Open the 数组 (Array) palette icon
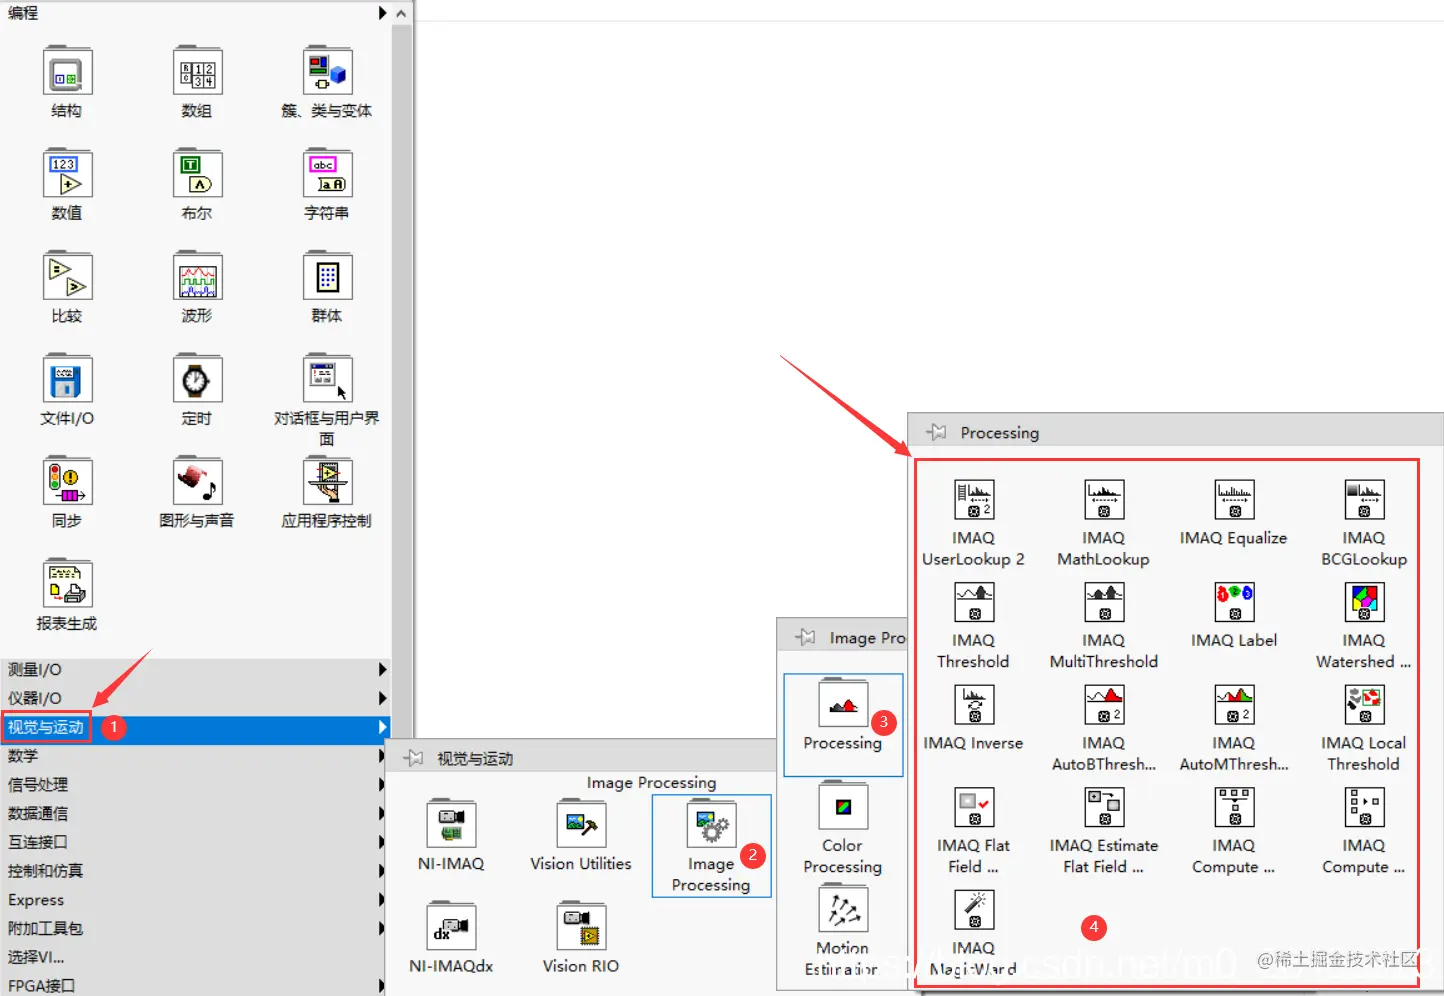Viewport: 1444px width, 996px height. tap(197, 72)
